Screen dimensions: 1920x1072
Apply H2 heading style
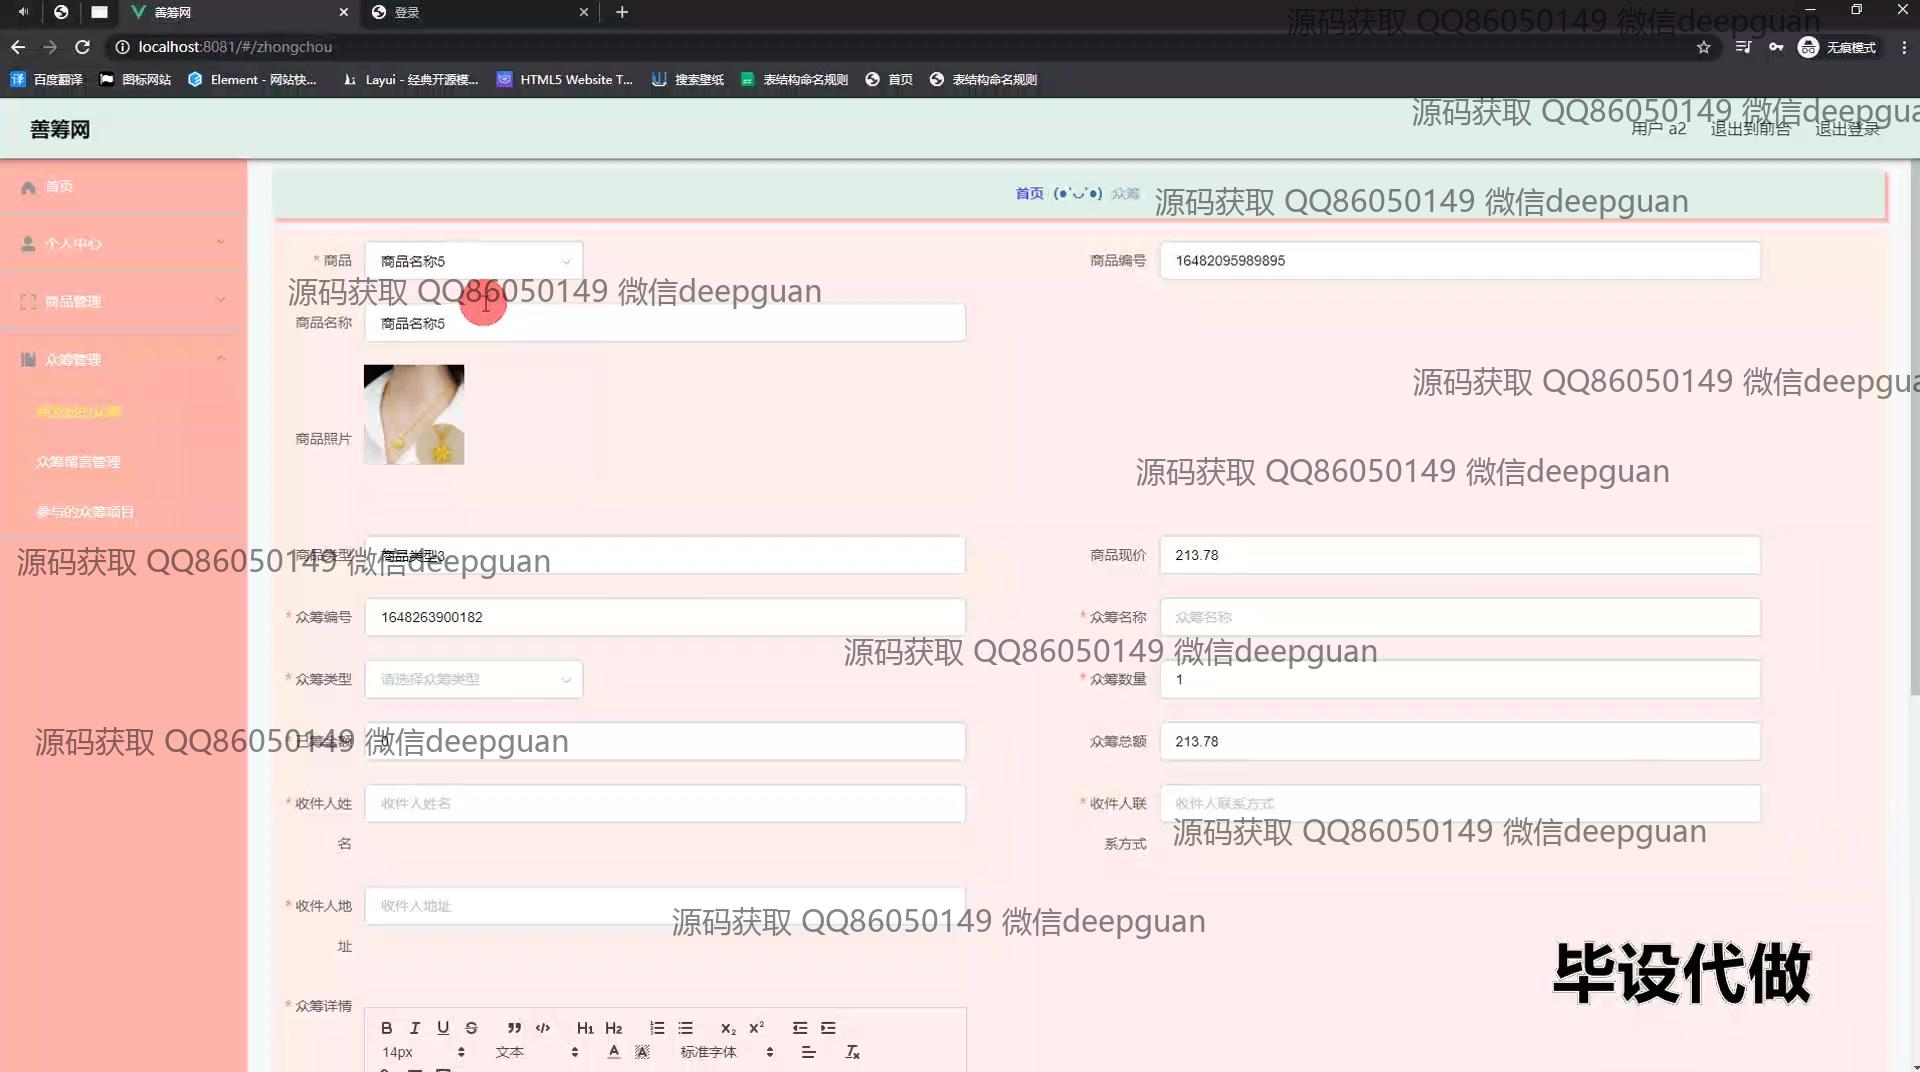click(x=614, y=1028)
